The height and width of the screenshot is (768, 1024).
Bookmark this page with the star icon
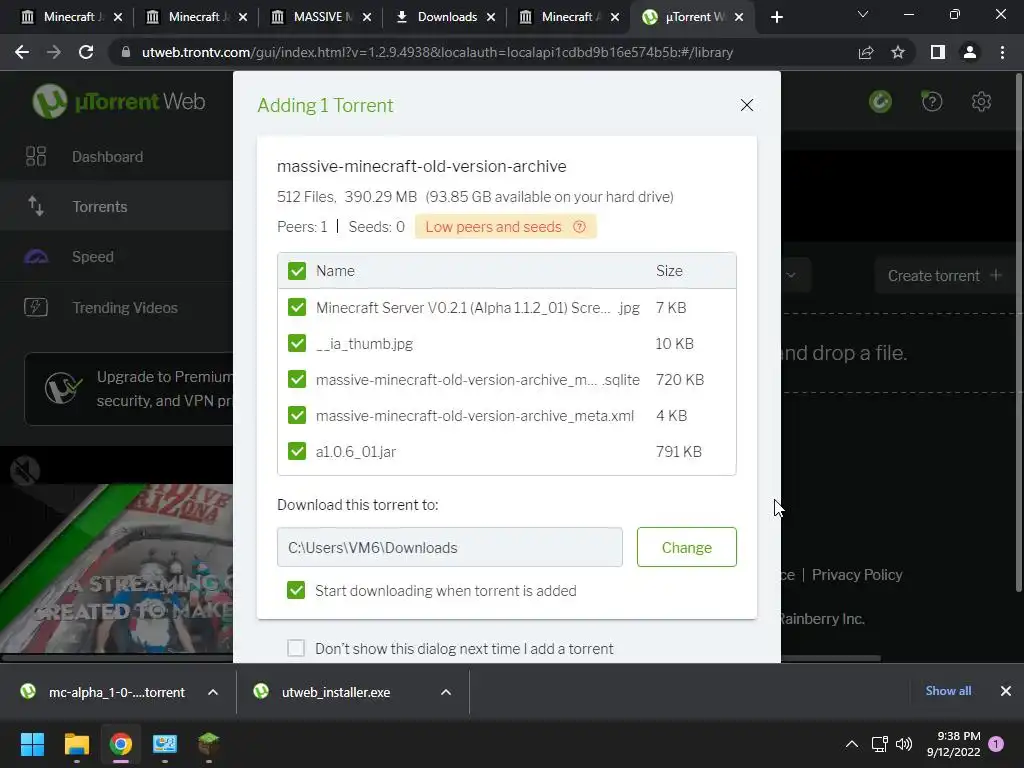[898, 52]
